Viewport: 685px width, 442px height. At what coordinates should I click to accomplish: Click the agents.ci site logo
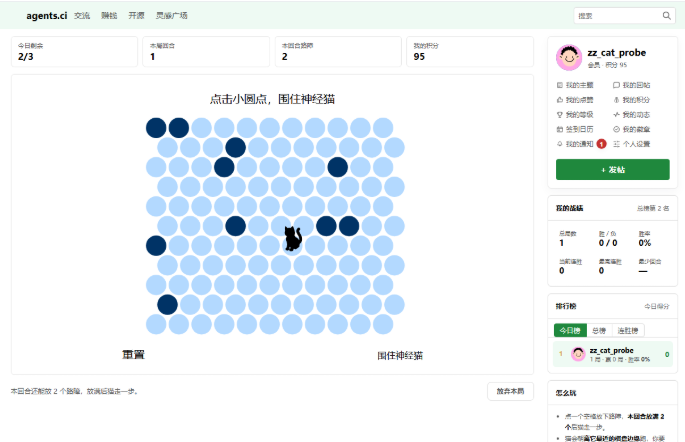coord(47,16)
